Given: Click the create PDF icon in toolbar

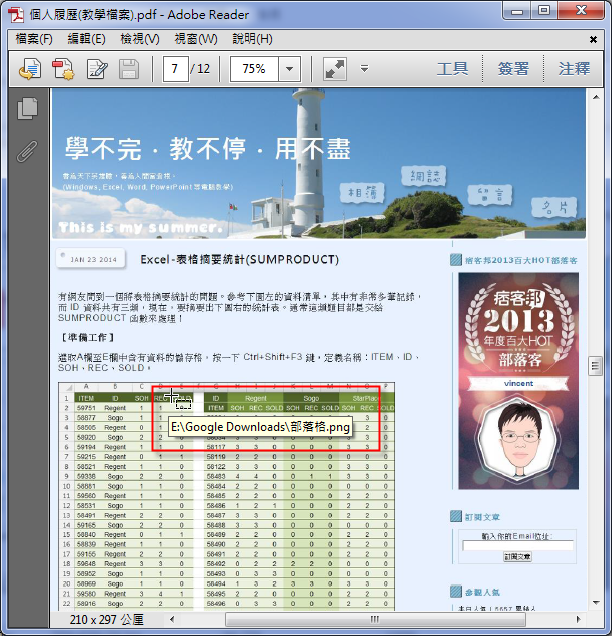Looking at the screenshot, I should pos(63,69).
